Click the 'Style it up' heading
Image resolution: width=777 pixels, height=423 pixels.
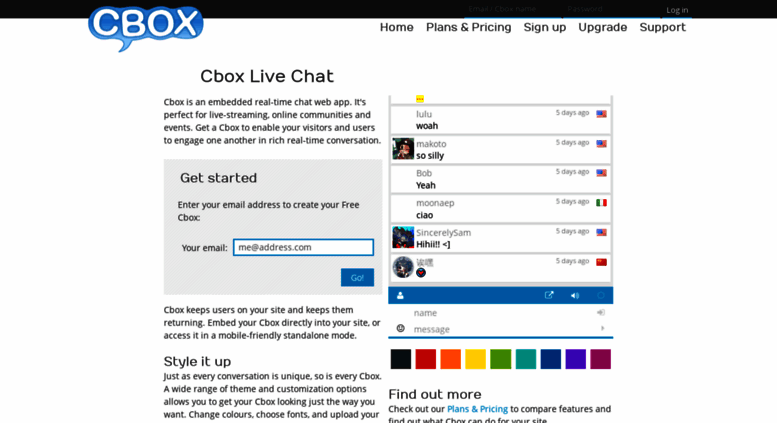pos(197,362)
